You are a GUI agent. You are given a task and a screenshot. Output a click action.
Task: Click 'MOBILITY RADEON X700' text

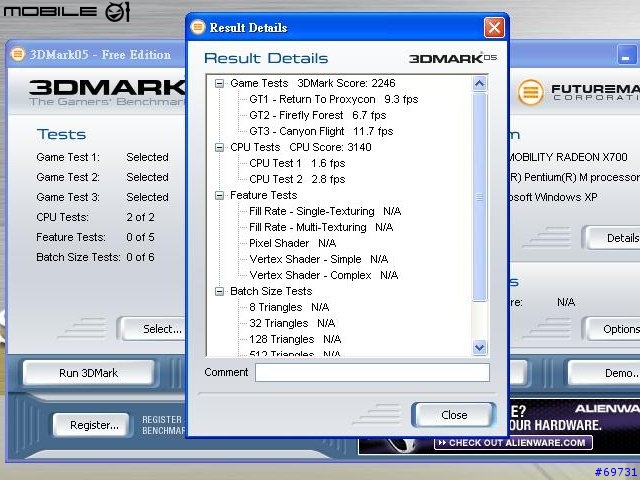point(567,157)
